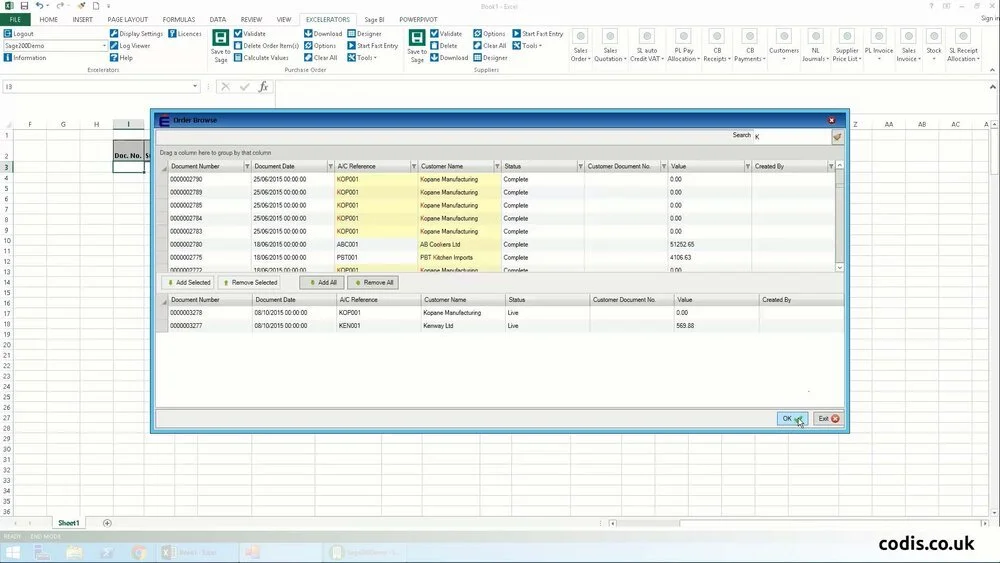This screenshot has height=563, width=1000.
Task: Click Save to Sage in Suppliers group
Action: pos(417,46)
